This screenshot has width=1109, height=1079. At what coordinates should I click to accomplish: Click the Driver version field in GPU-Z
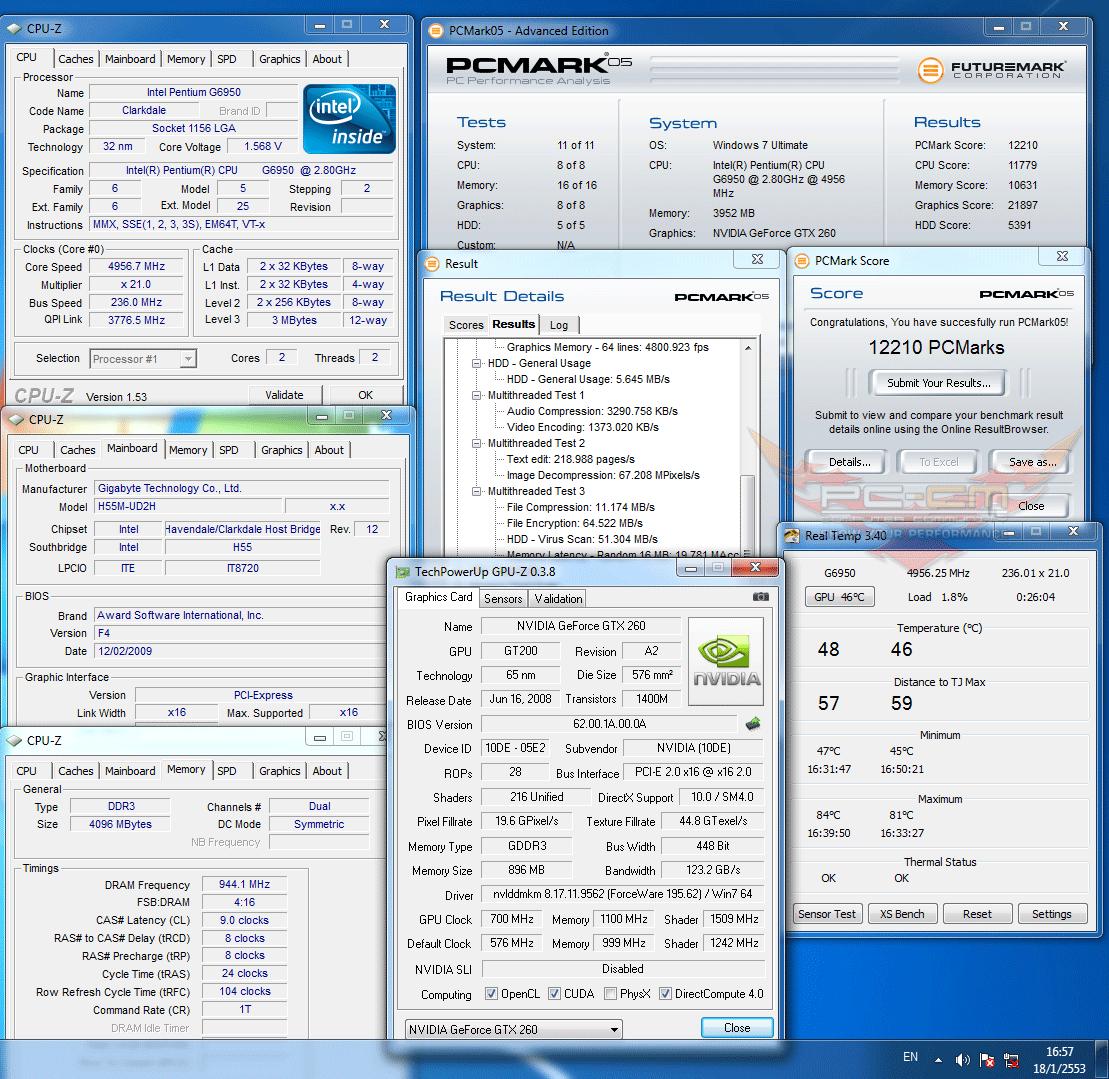click(622, 894)
